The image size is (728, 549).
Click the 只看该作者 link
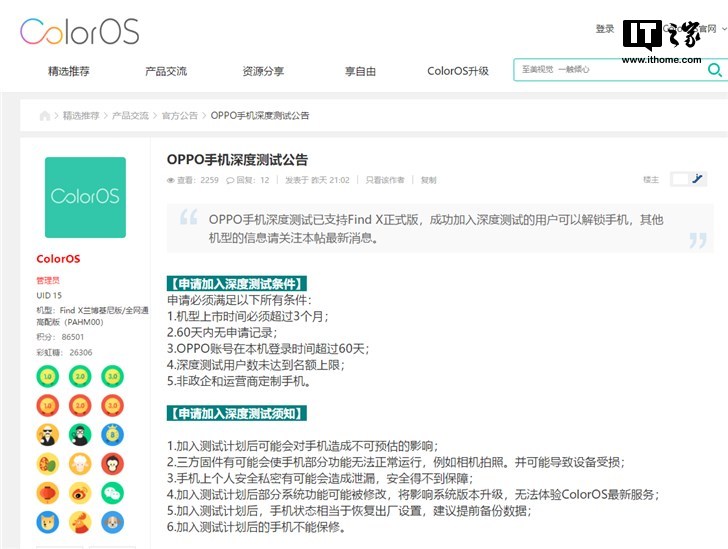pos(385,180)
